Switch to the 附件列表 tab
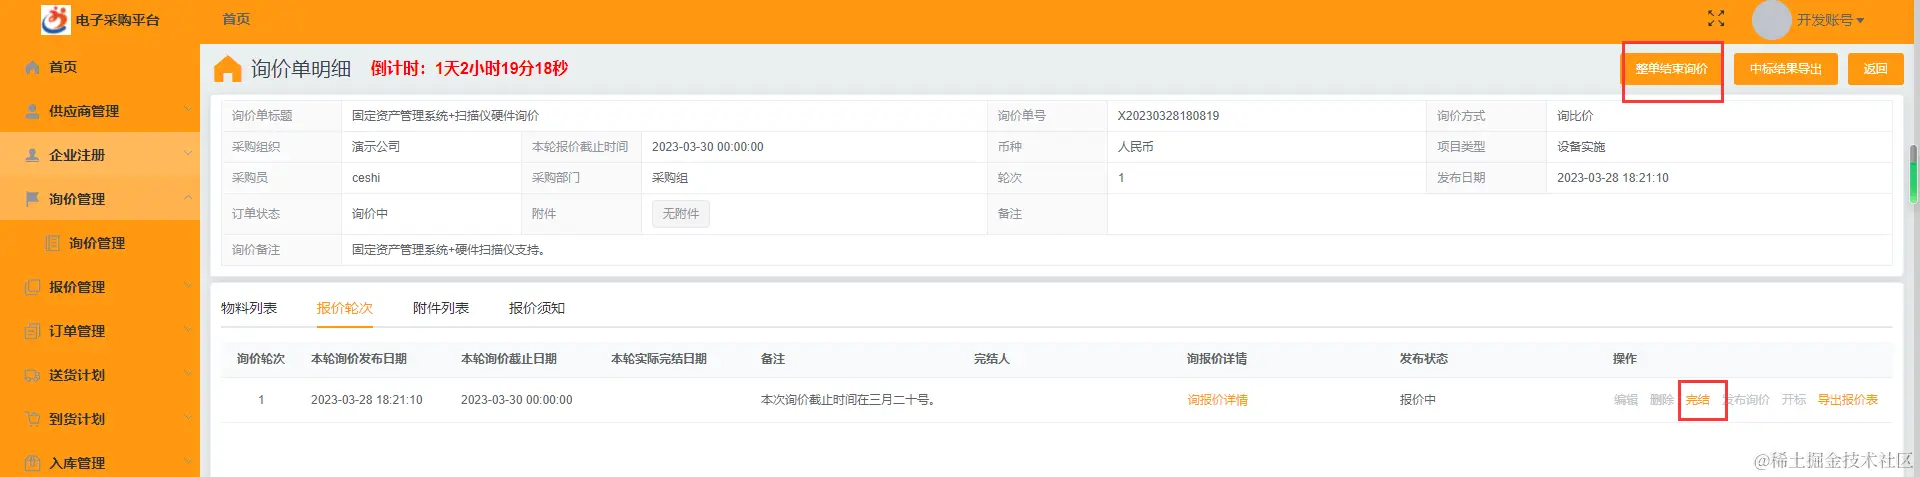The width and height of the screenshot is (1920, 477). (441, 308)
